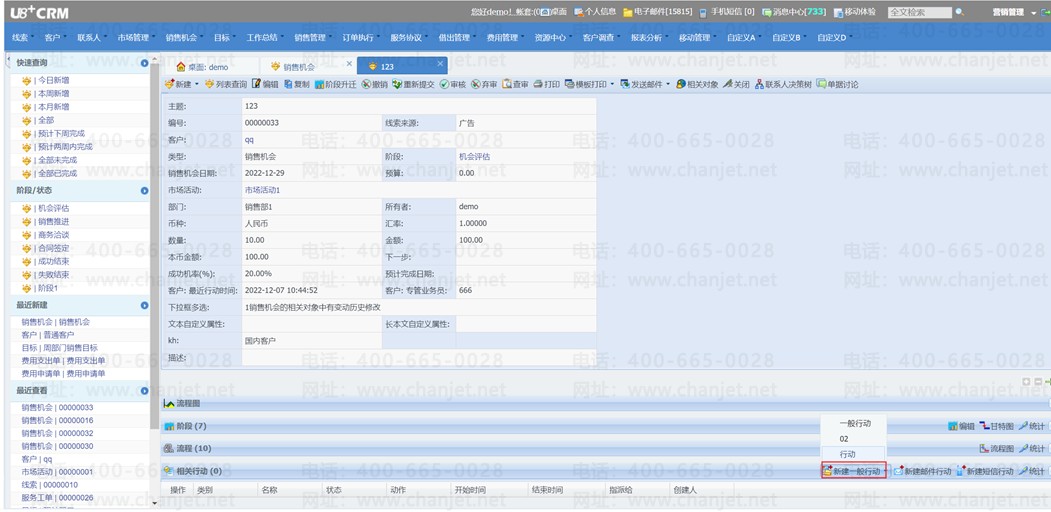Choose 一般行动 from the popup menu

click(855, 424)
